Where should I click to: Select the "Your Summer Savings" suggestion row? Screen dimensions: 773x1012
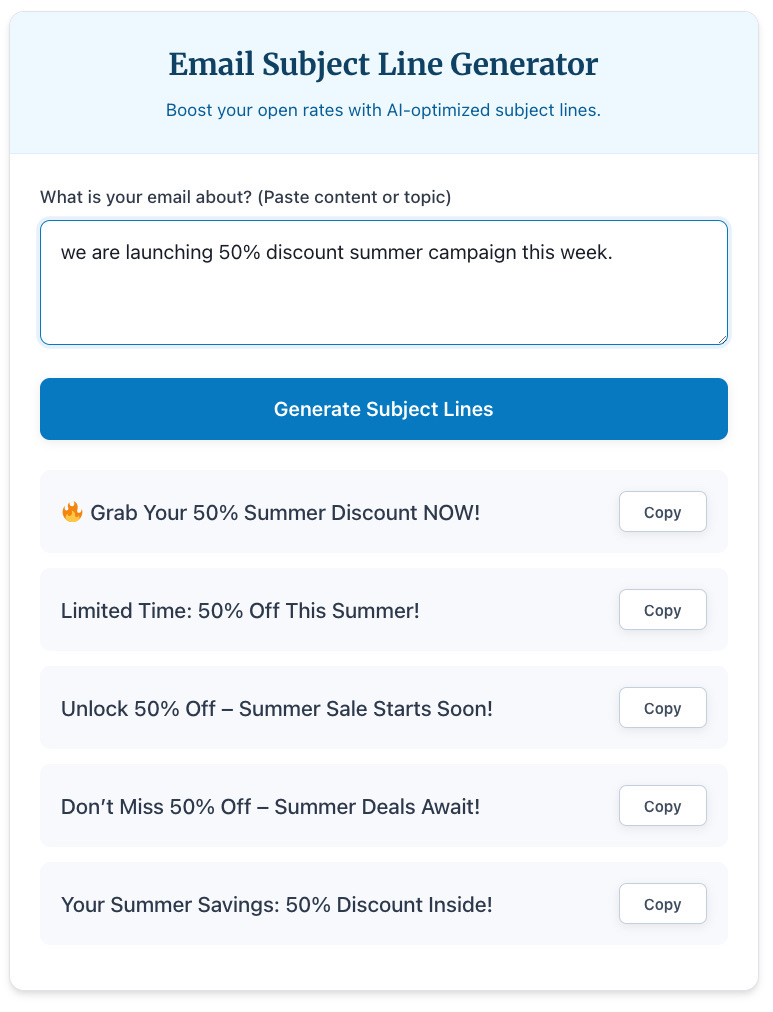(300, 903)
